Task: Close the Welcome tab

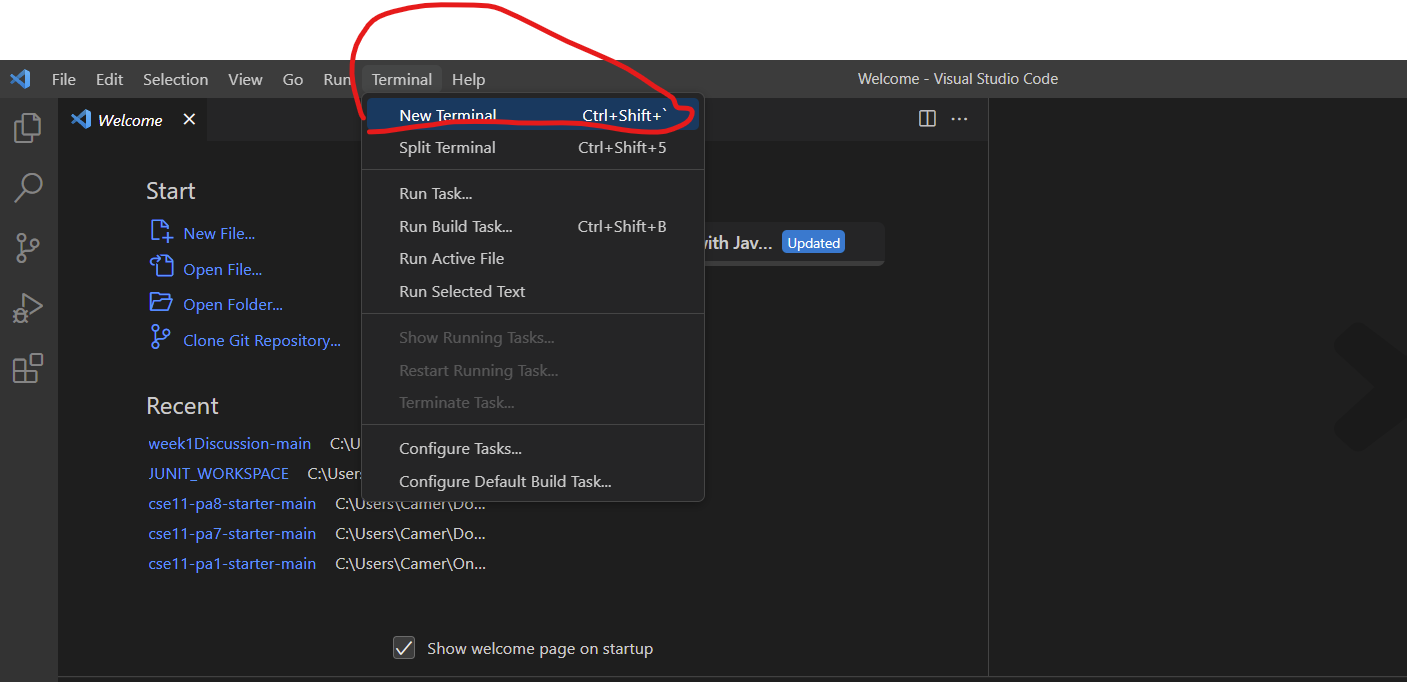Action: pos(189,120)
